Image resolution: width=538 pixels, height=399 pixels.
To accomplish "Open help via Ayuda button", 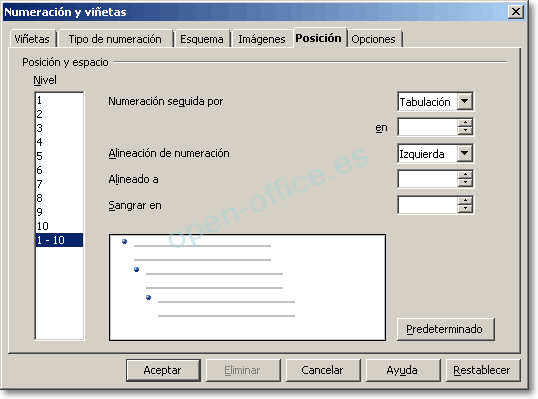I will [x=403, y=370].
